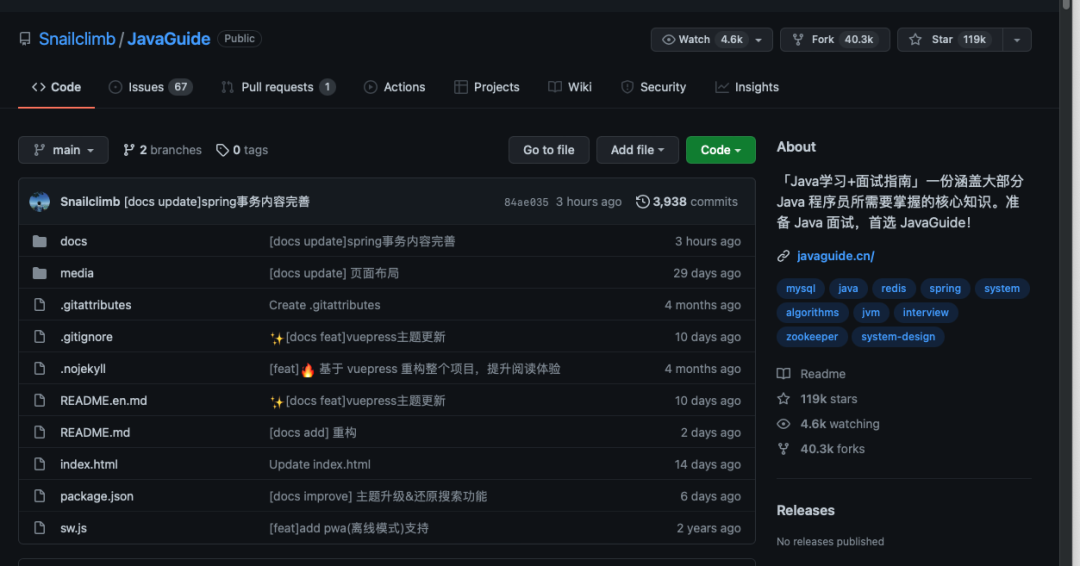Open the Security tab

tap(654, 87)
